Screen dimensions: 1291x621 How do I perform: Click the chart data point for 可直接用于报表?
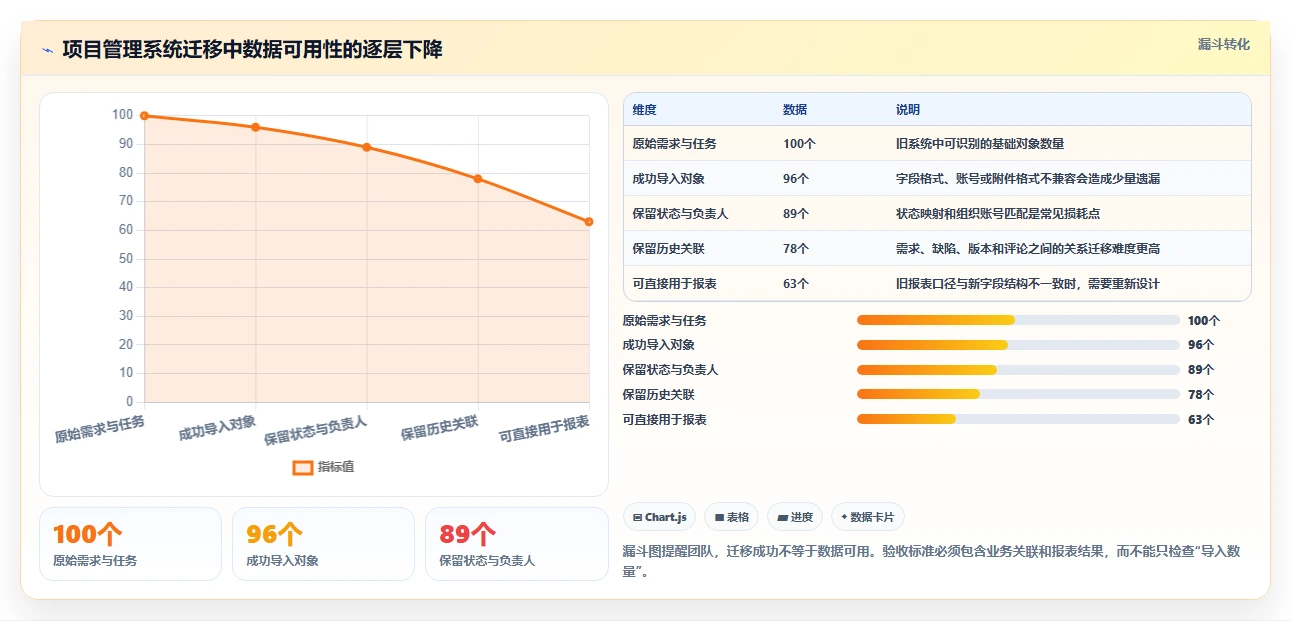click(x=589, y=222)
